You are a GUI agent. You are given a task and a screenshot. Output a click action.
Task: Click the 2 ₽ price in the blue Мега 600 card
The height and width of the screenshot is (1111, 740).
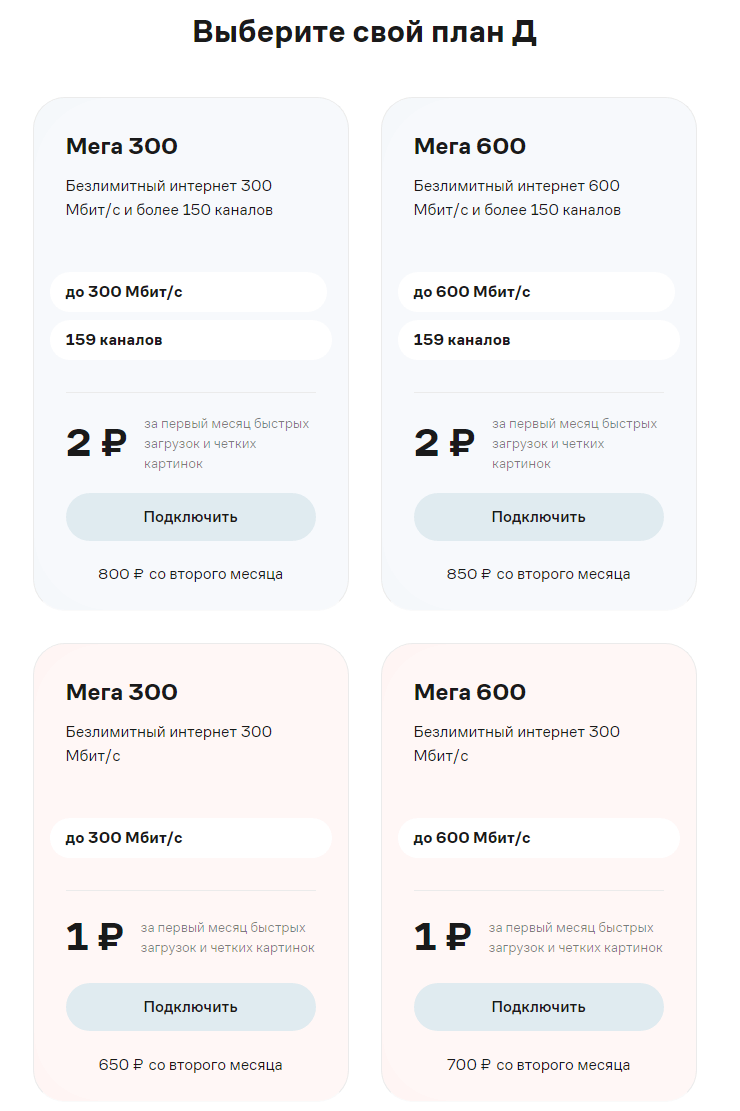[x=444, y=443]
